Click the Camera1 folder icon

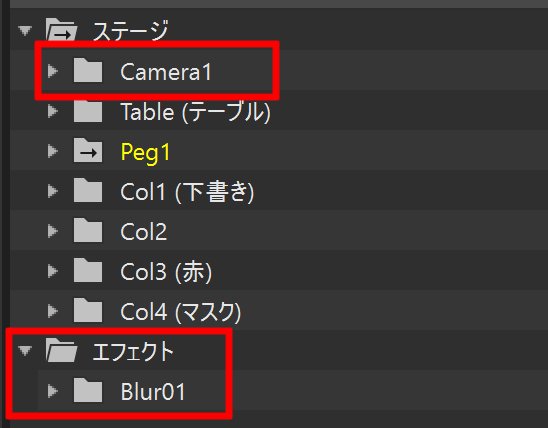pyautogui.click(x=88, y=70)
